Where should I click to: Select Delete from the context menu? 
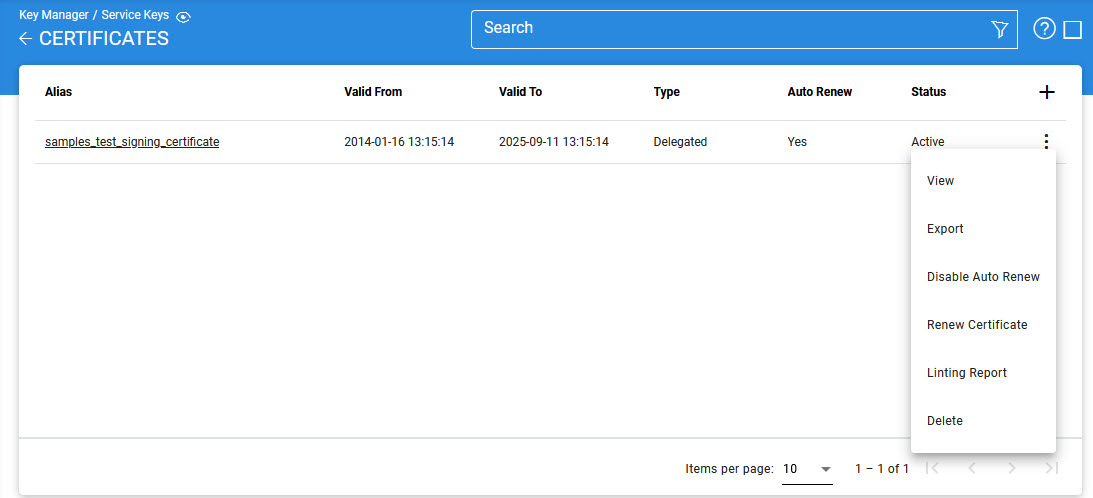point(945,421)
